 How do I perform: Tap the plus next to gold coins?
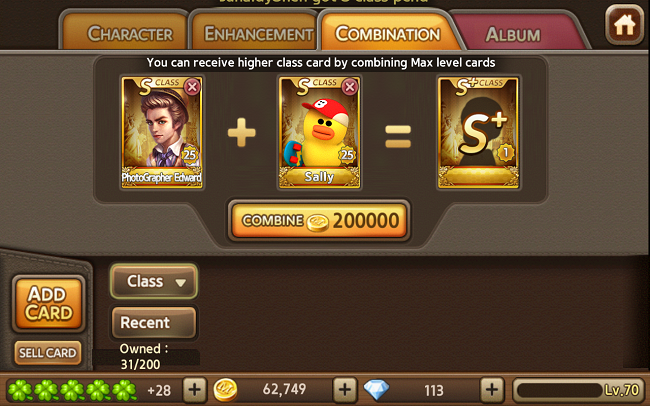(x=345, y=390)
